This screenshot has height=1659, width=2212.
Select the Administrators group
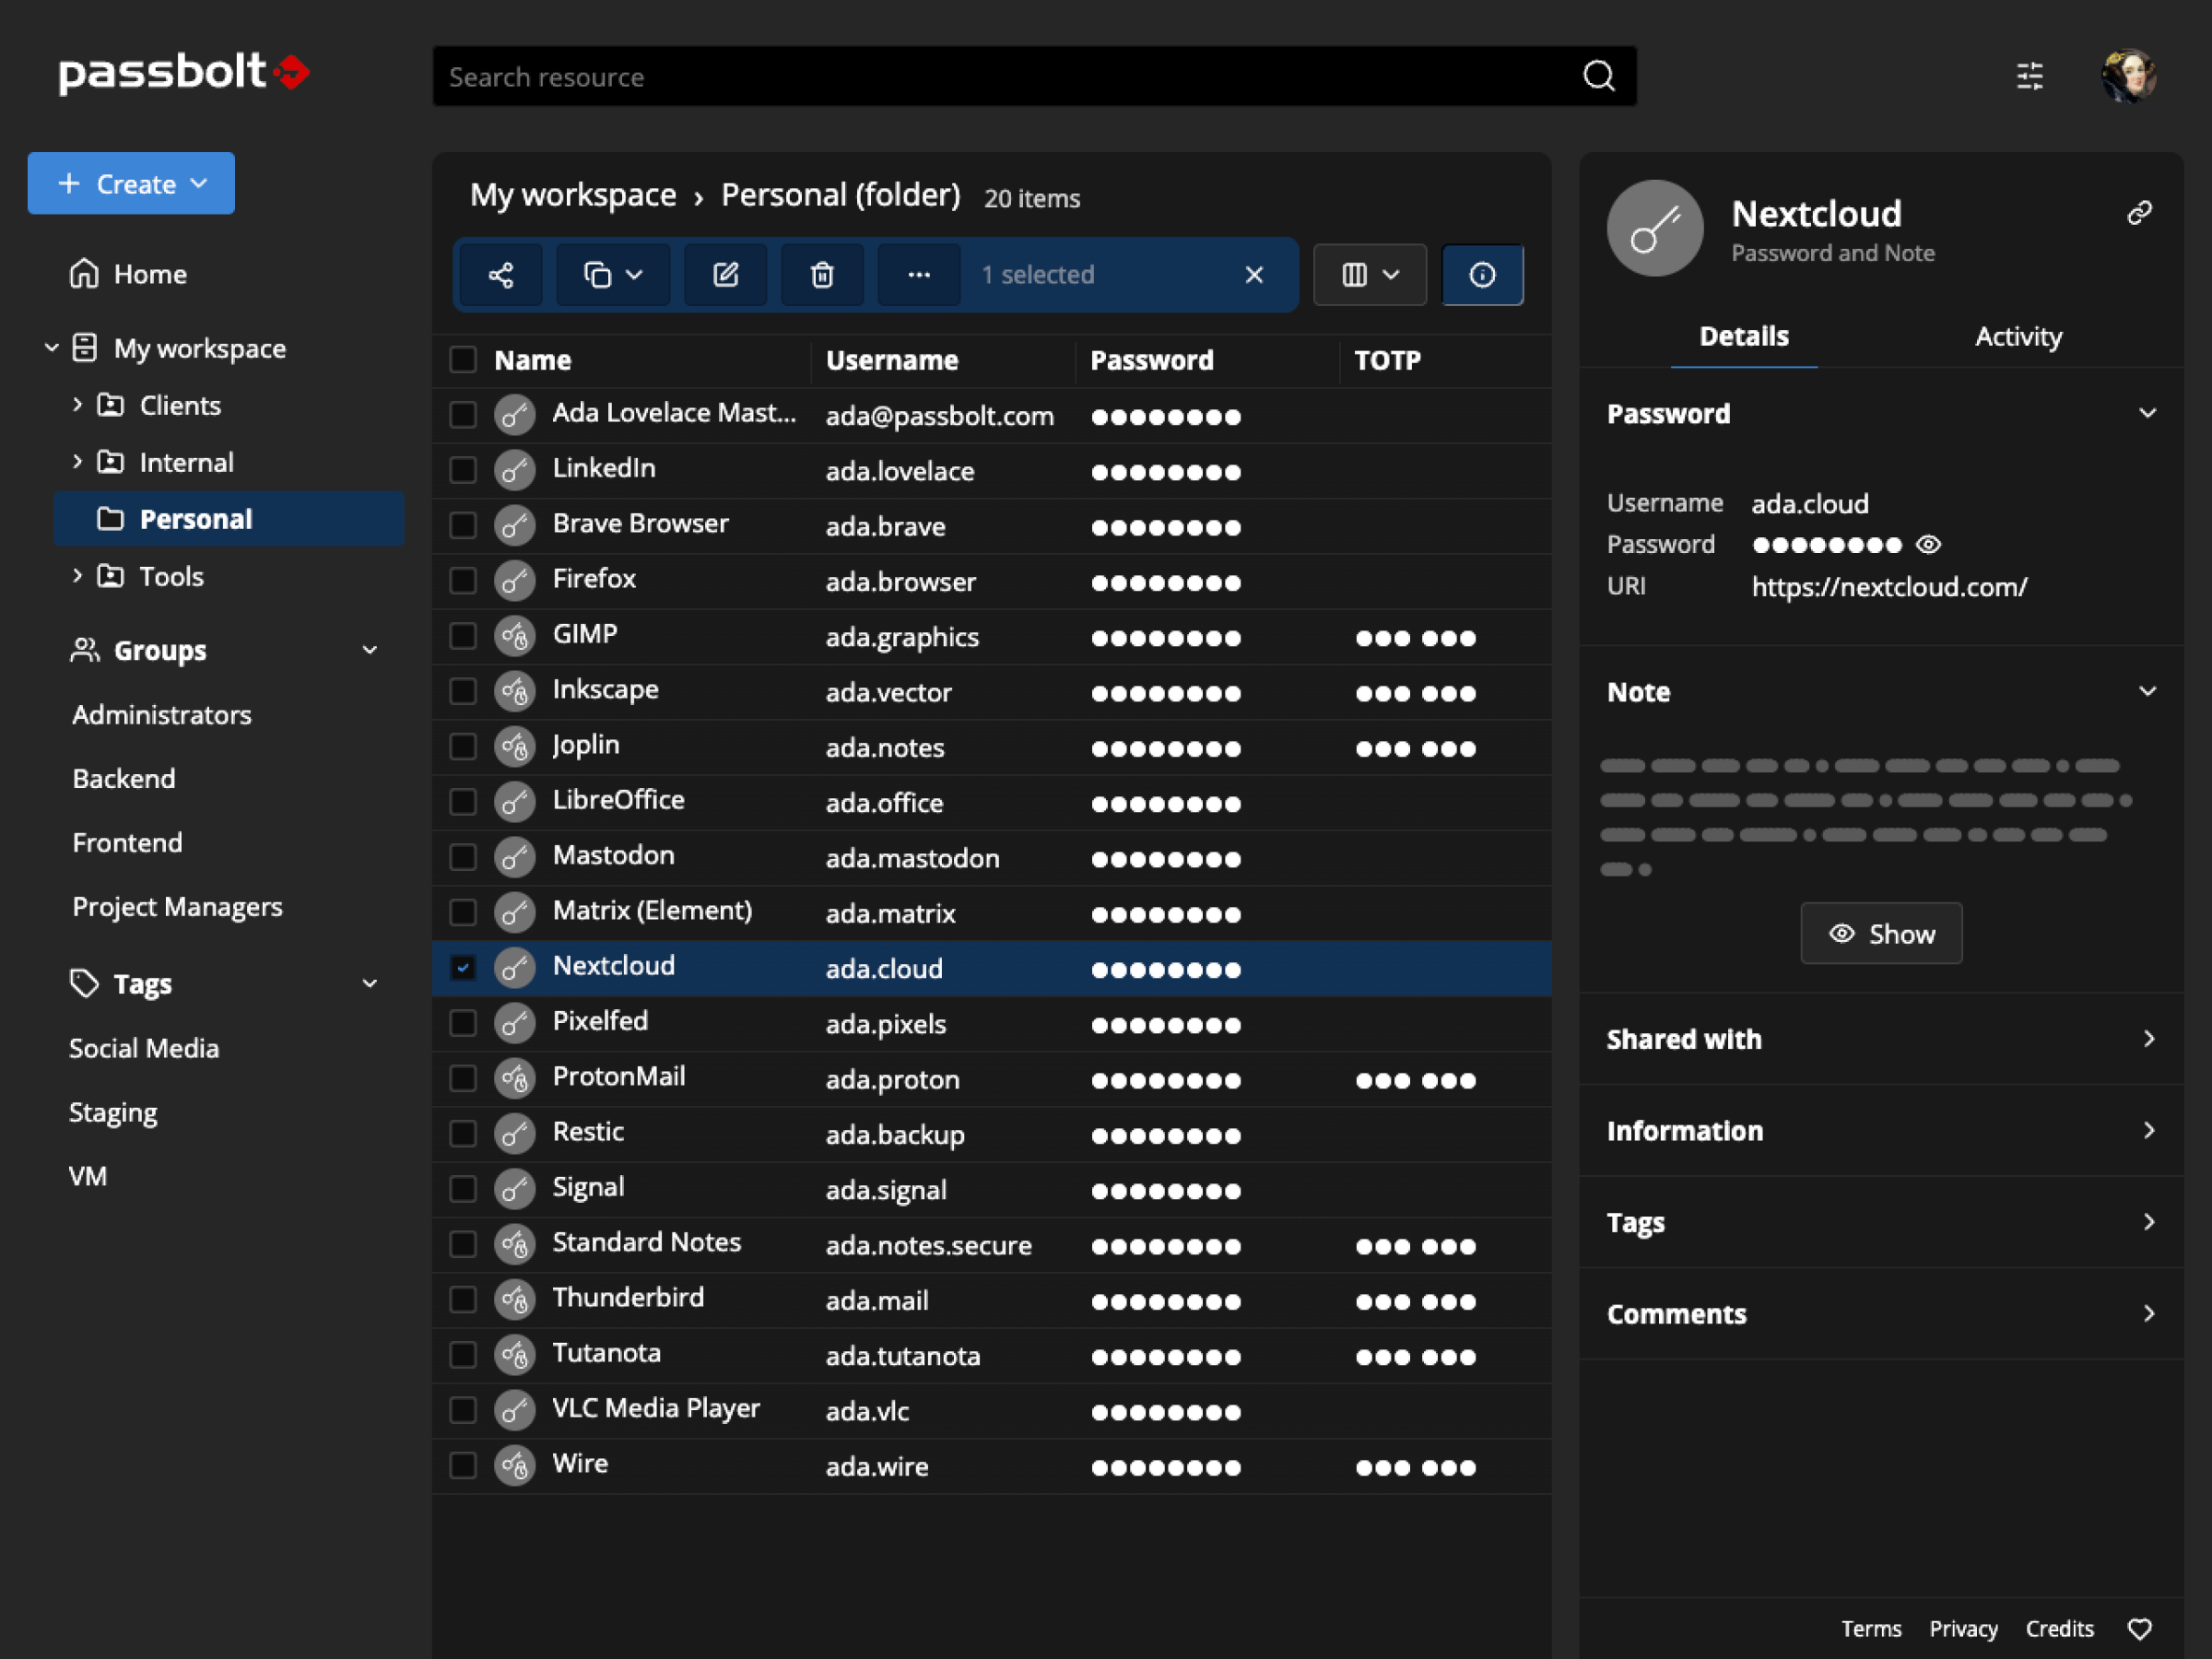point(162,714)
